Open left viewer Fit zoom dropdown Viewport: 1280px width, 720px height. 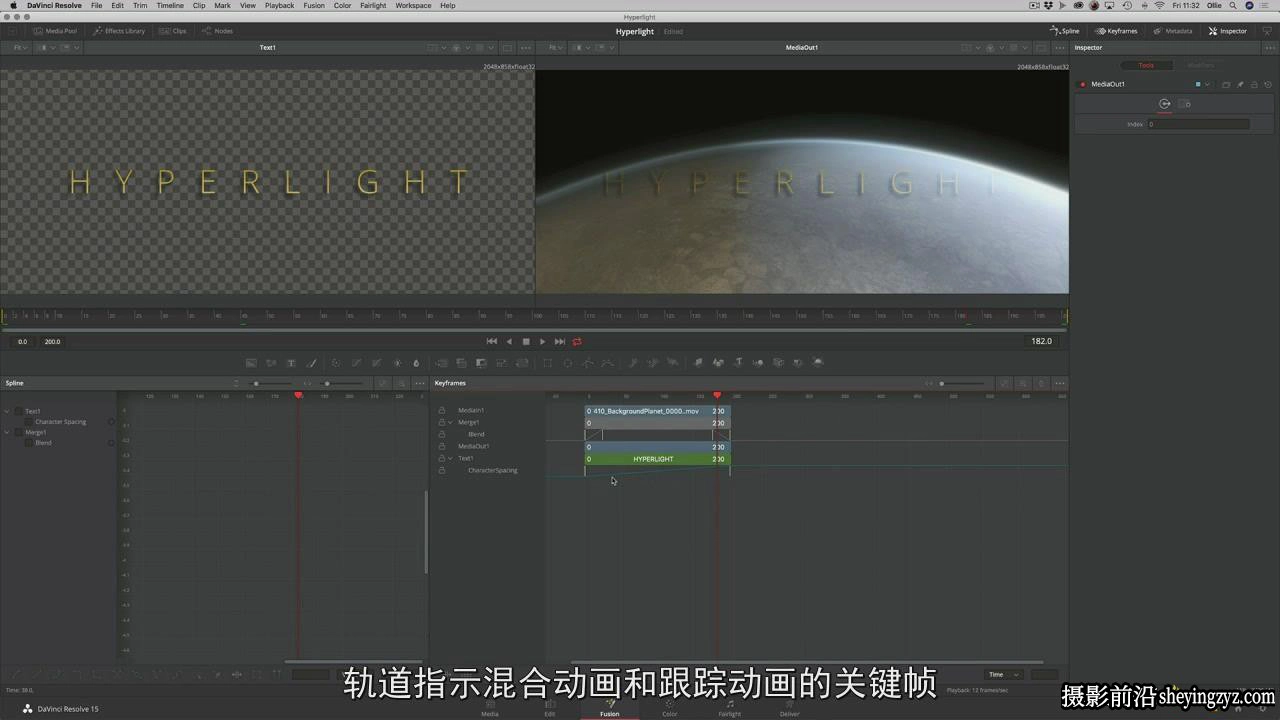pos(21,47)
